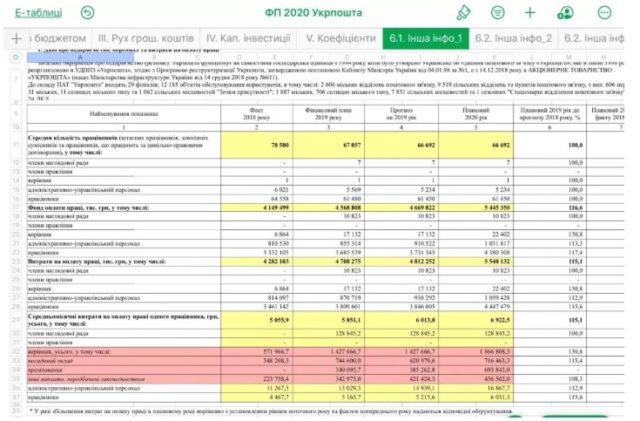Tap the undo arrow icon
Screen dimensions: 640x421
[x=88, y=12]
